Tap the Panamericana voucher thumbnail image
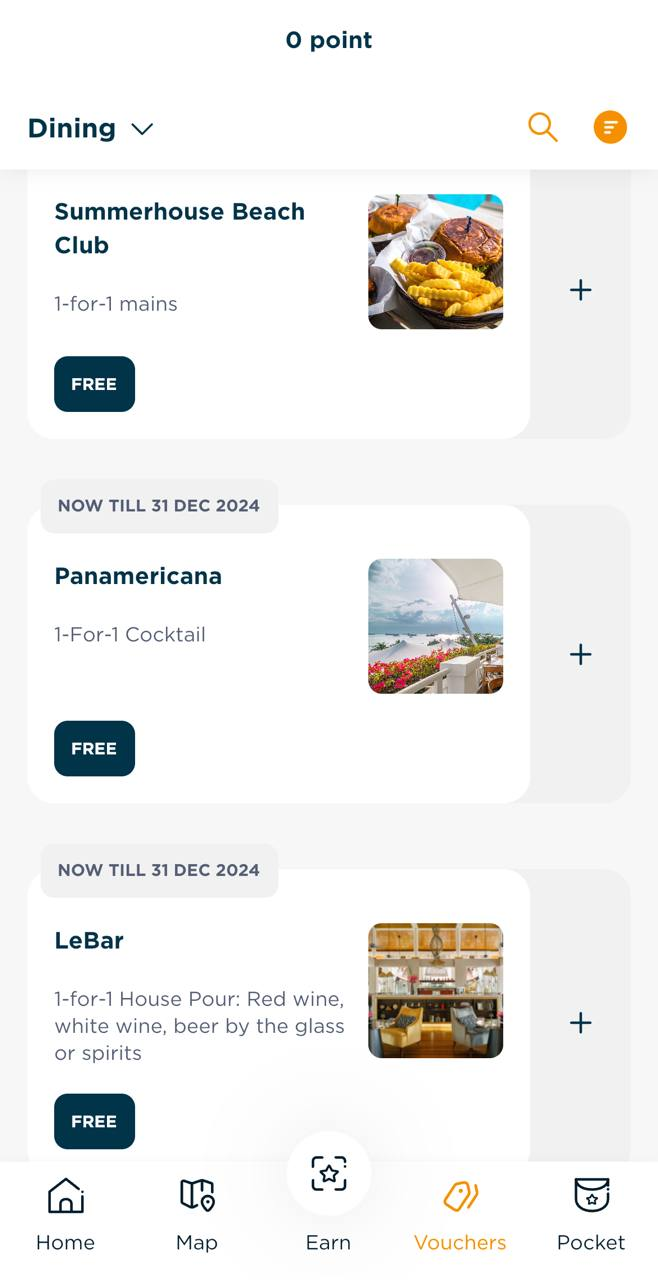 tap(436, 626)
